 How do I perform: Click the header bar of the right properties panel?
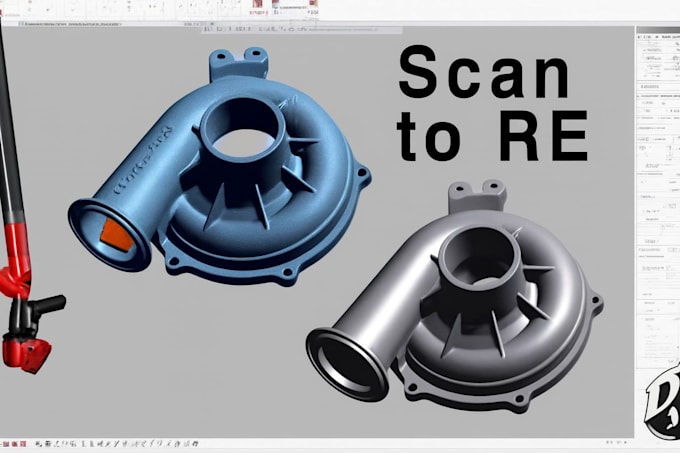tap(658, 29)
